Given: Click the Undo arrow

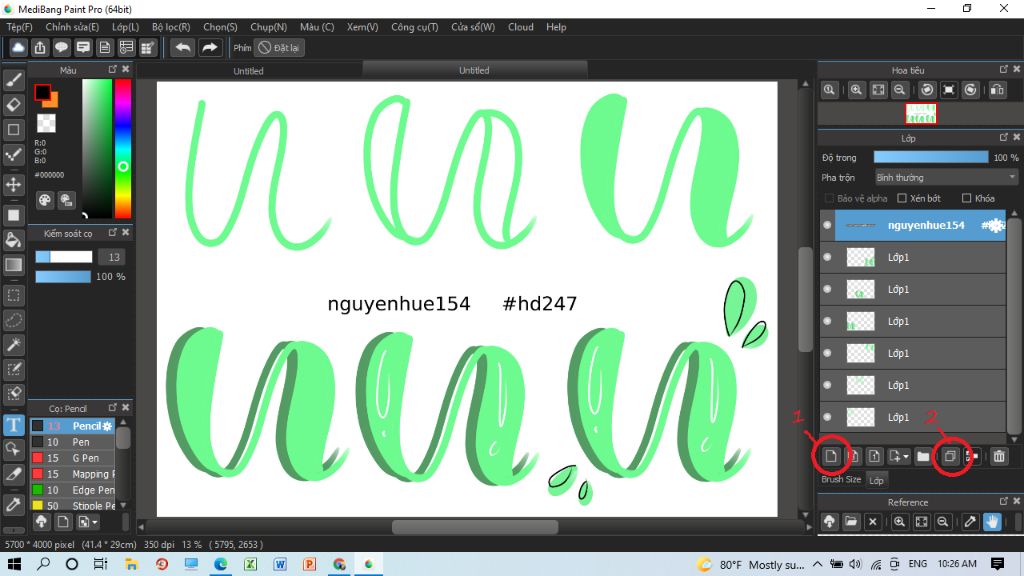Looking at the screenshot, I should click(183, 48).
